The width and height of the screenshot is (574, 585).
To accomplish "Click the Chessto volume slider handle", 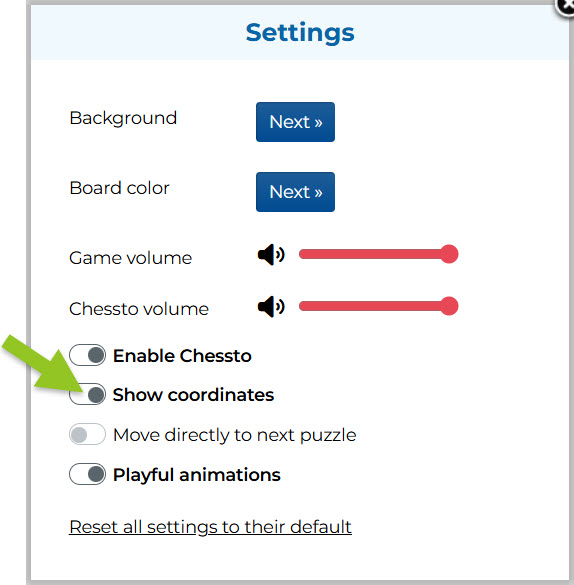I will pos(449,306).
